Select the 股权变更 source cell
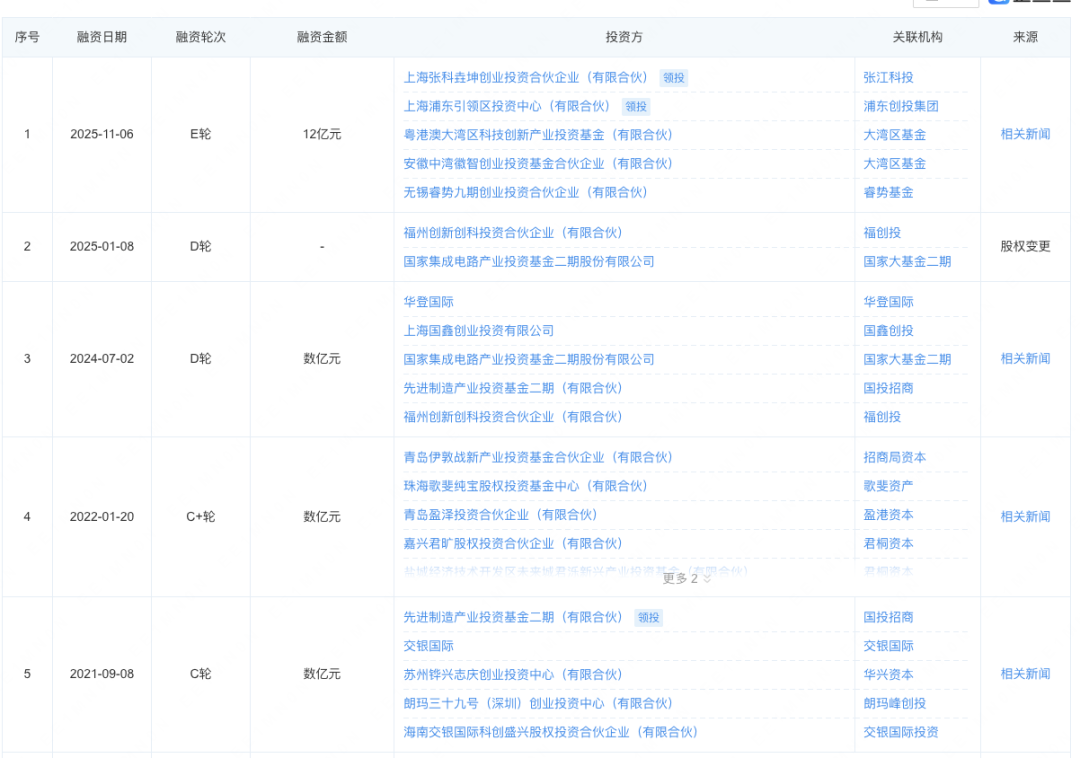1080x758 pixels. [x=1025, y=246]
